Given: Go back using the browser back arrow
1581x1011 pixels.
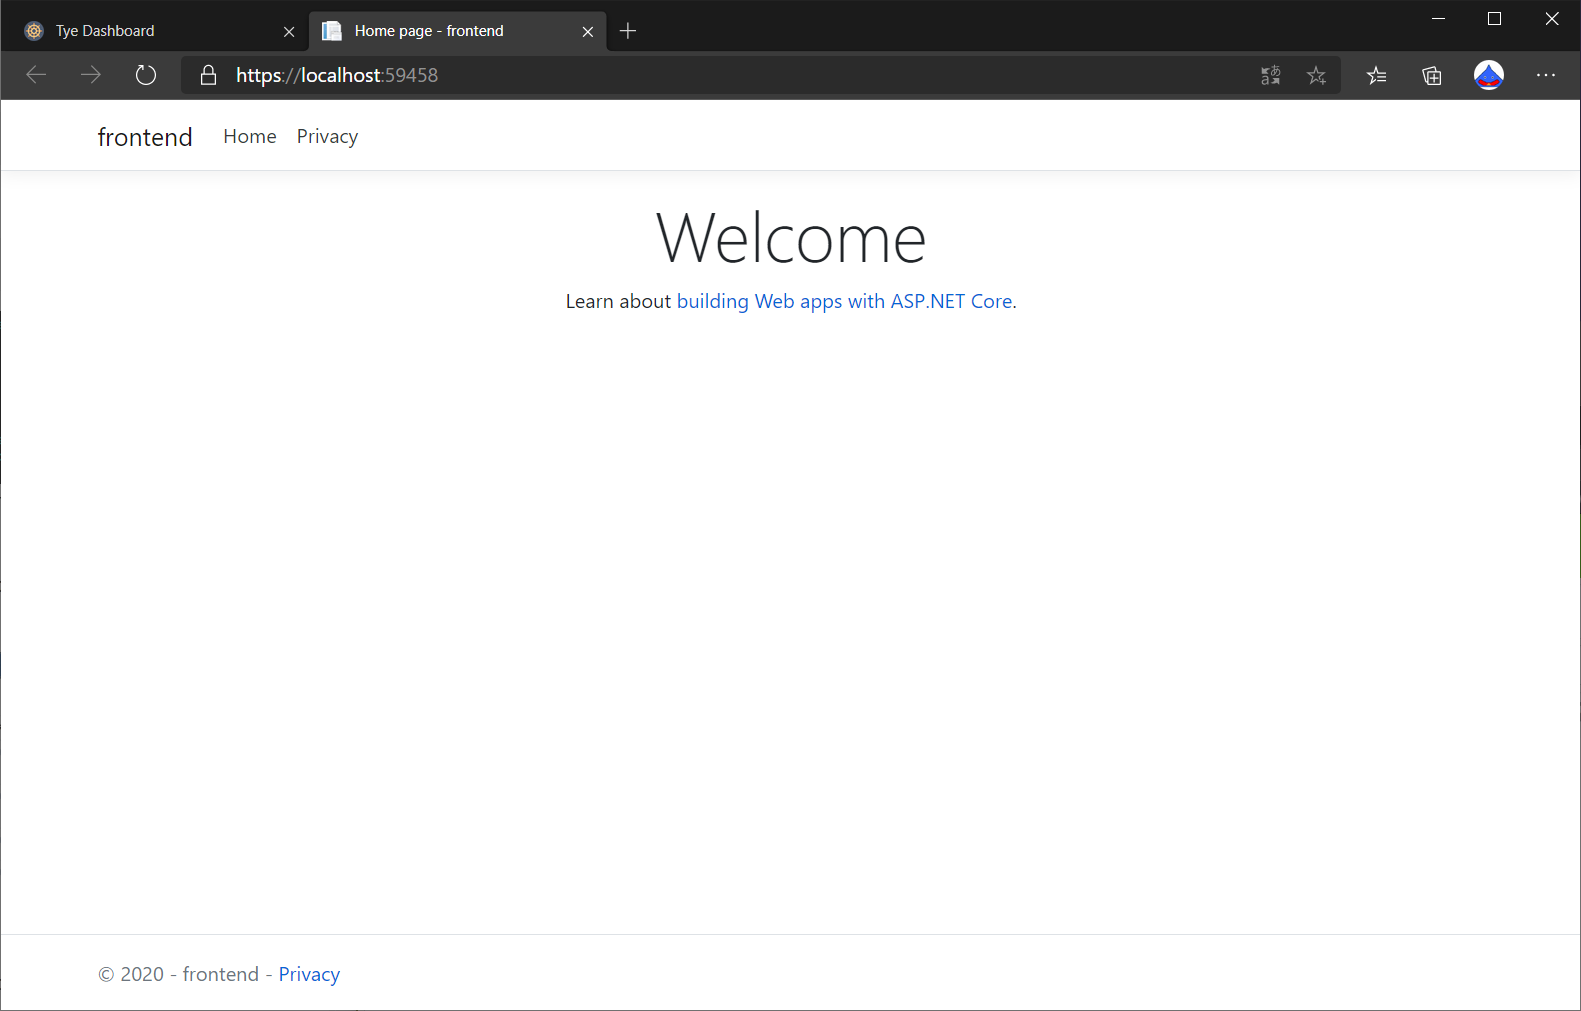Looking at the screenshot, I should [x=36, y=75].
